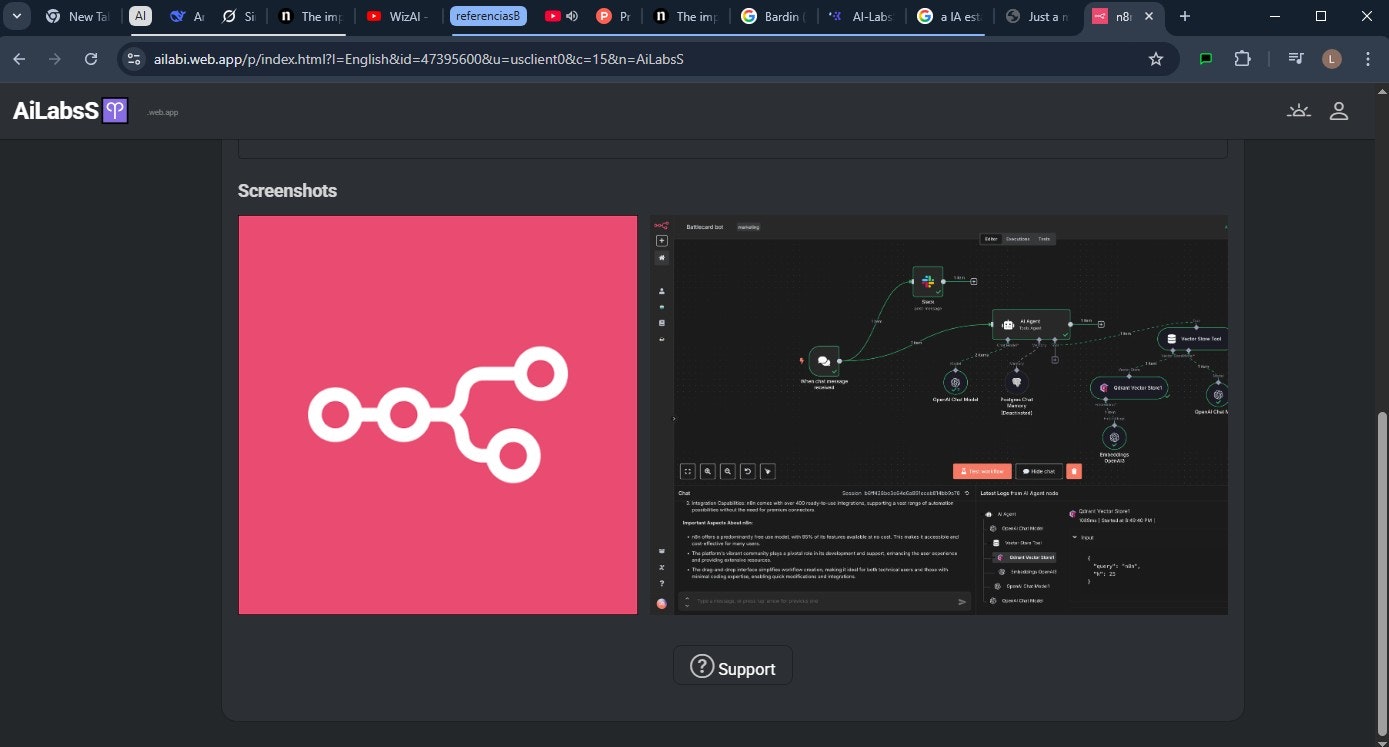Click the site information icon in address bar

[x=135, y=59]
